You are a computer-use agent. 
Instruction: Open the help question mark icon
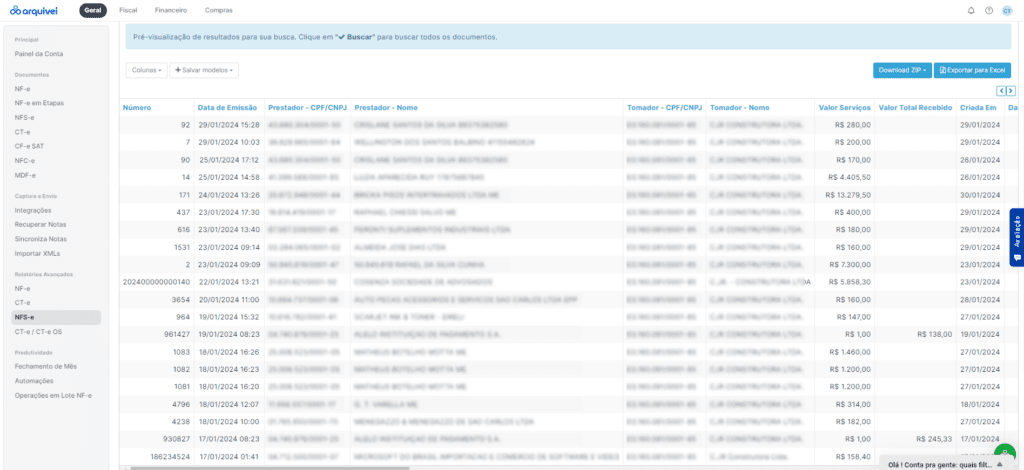tap(989, 10)
